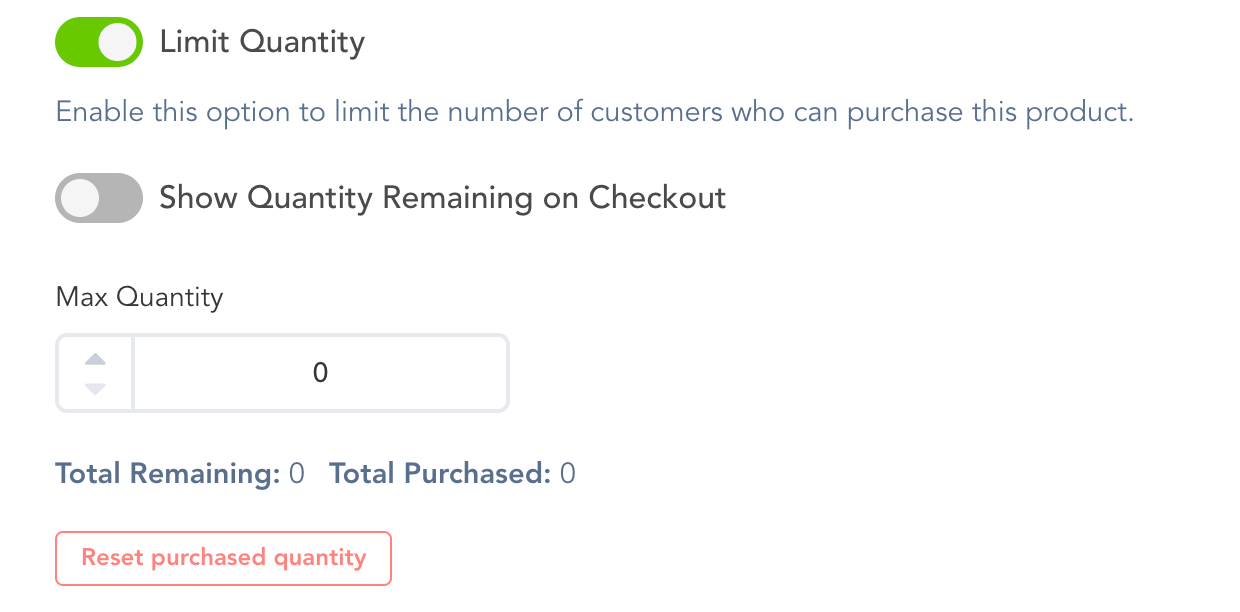Click the zero value beside Total Purchased

(568, 474)
